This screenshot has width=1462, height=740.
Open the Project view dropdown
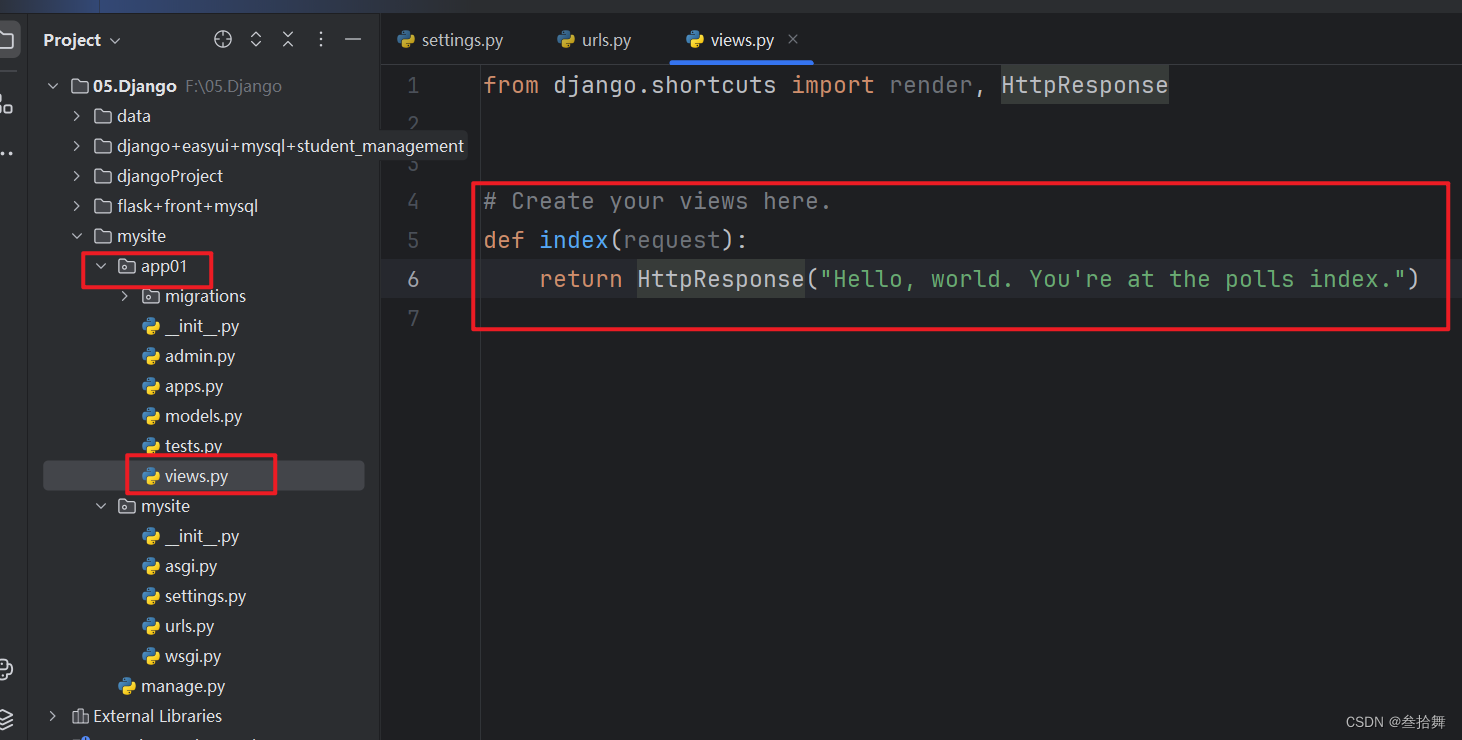click(81, 40)
